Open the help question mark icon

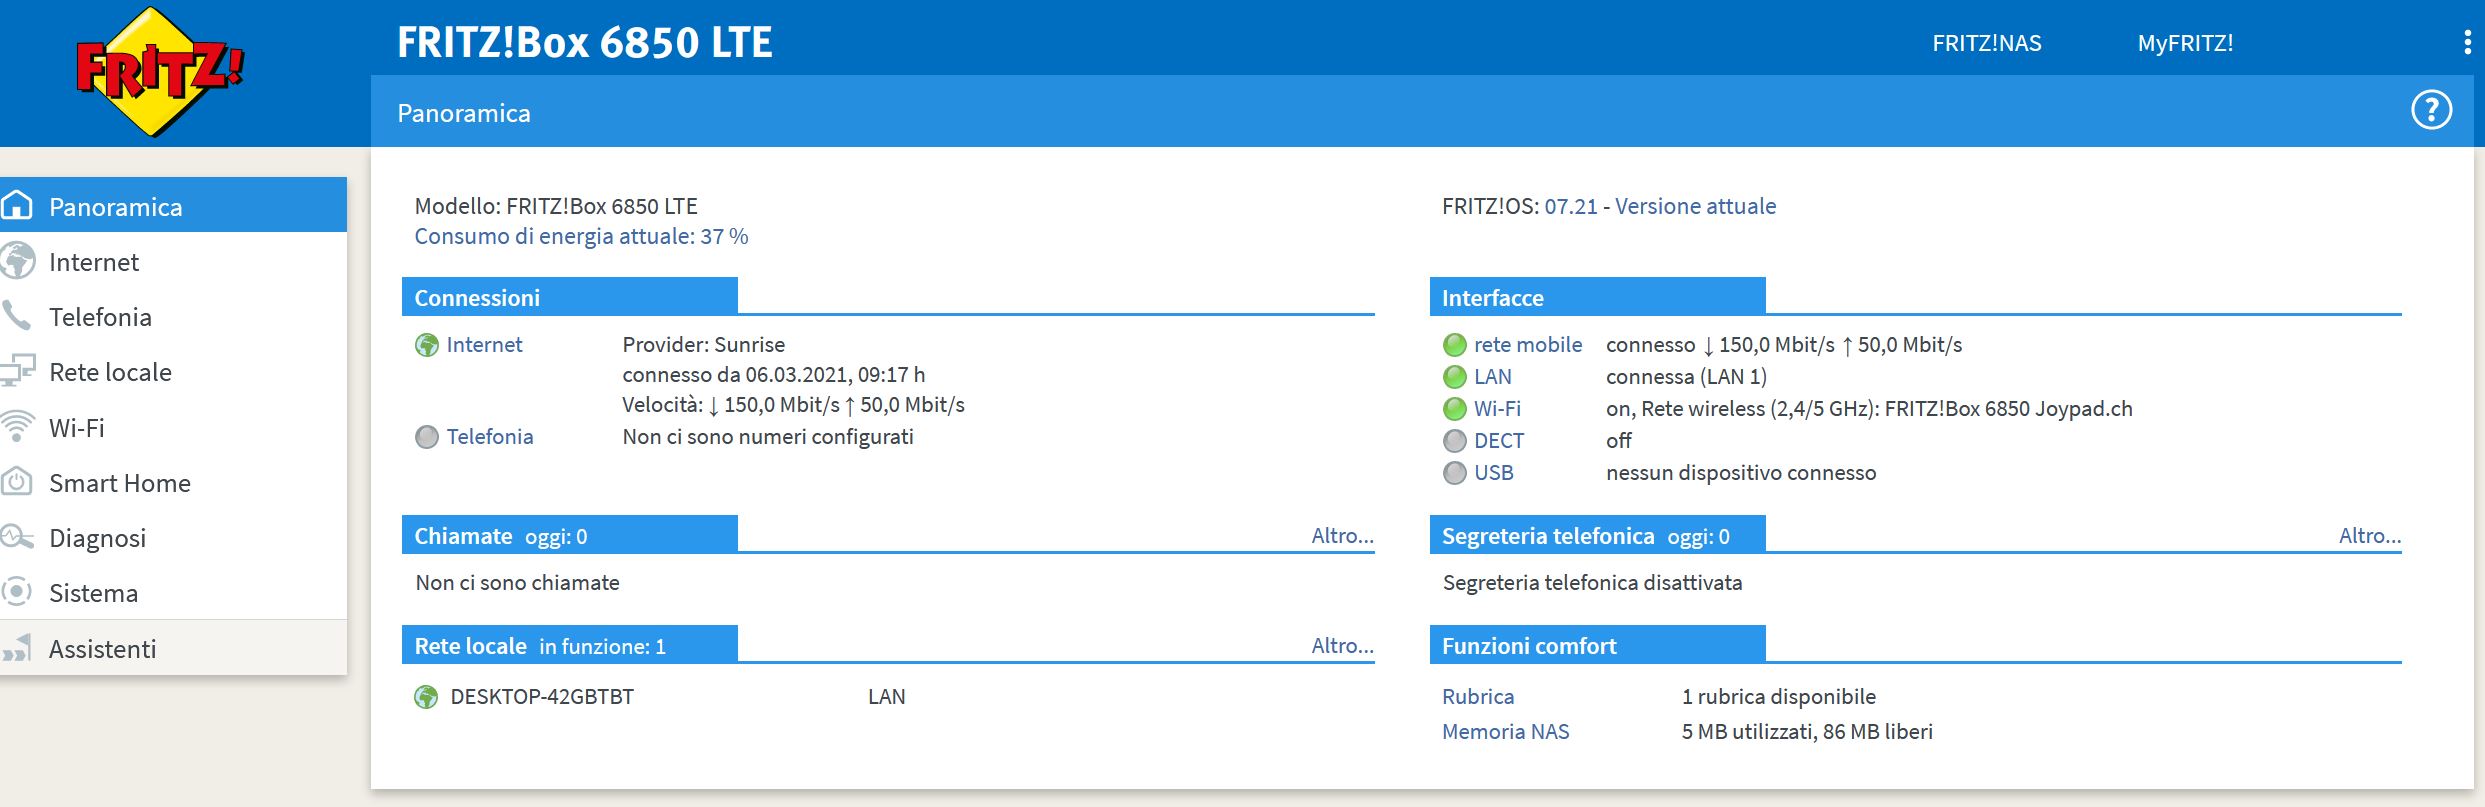(x=2431, y=110)
